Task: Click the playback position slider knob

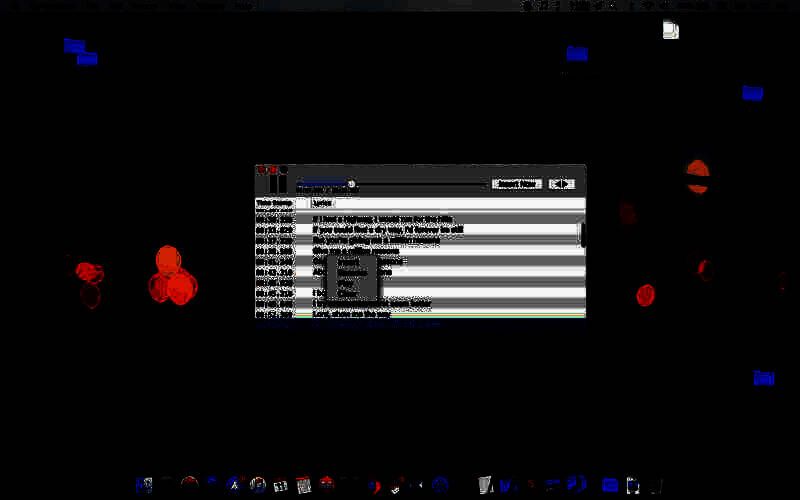Action: pyautogui.click(x=352, y=184)
